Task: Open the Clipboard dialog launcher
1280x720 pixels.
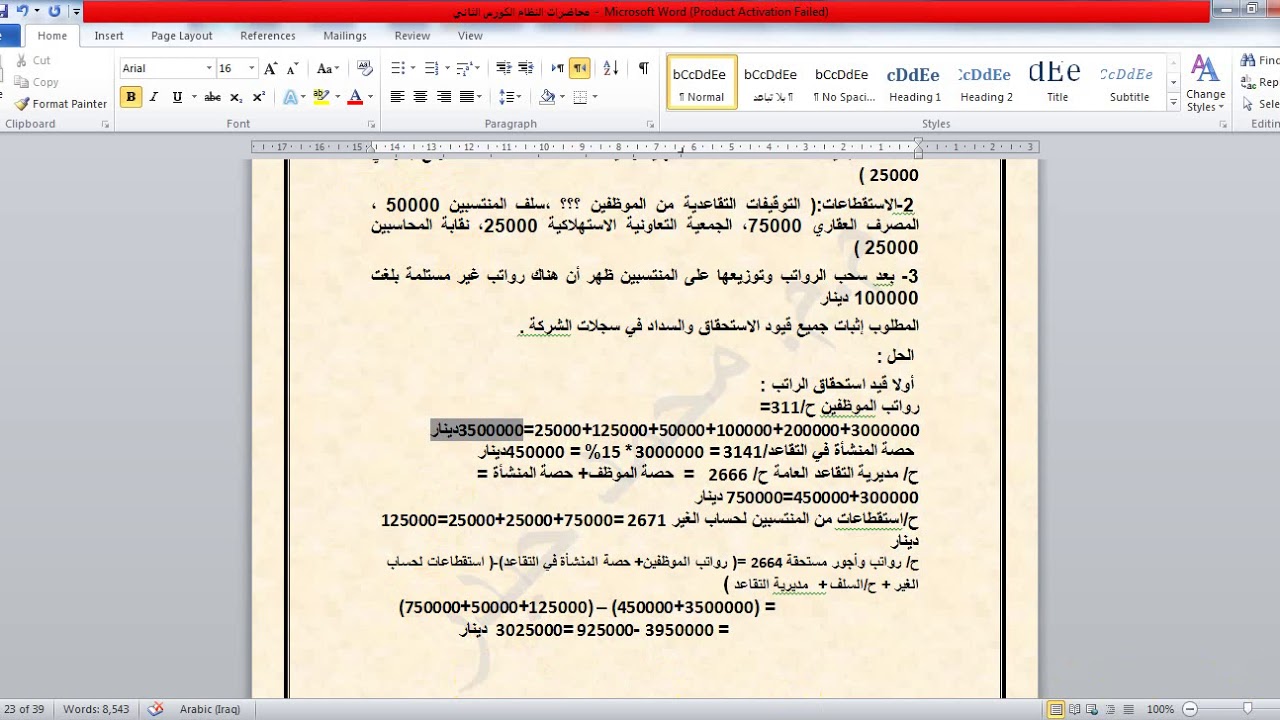Action: point(105,124)
